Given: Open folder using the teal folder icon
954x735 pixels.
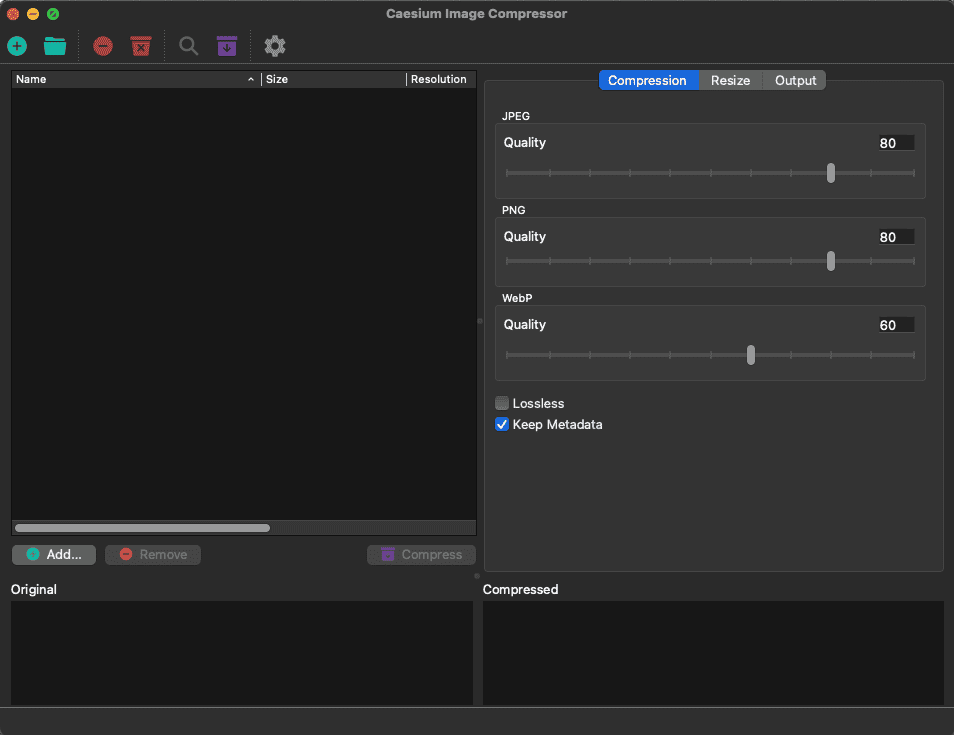Looking at the screenshot, I should (55, 46).
